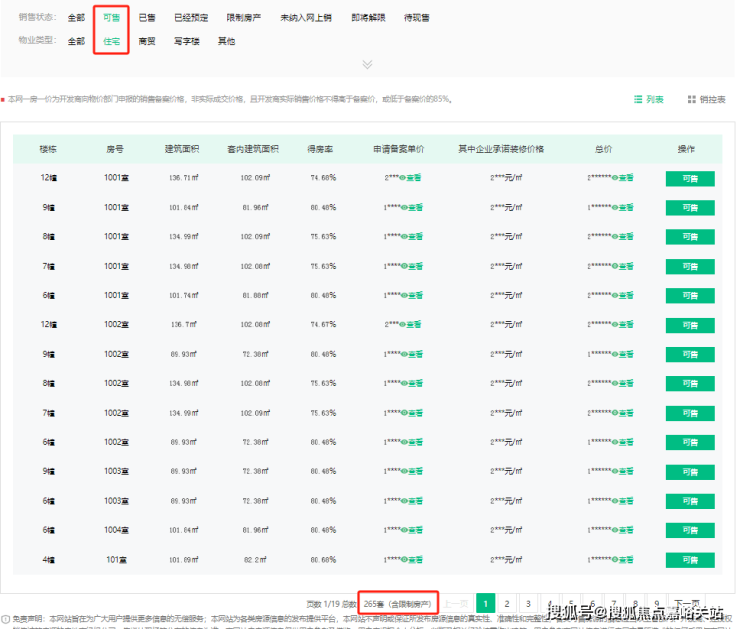Go to page 2 in pagination
This screenshot has height=629, width=740.
point(507,604)
